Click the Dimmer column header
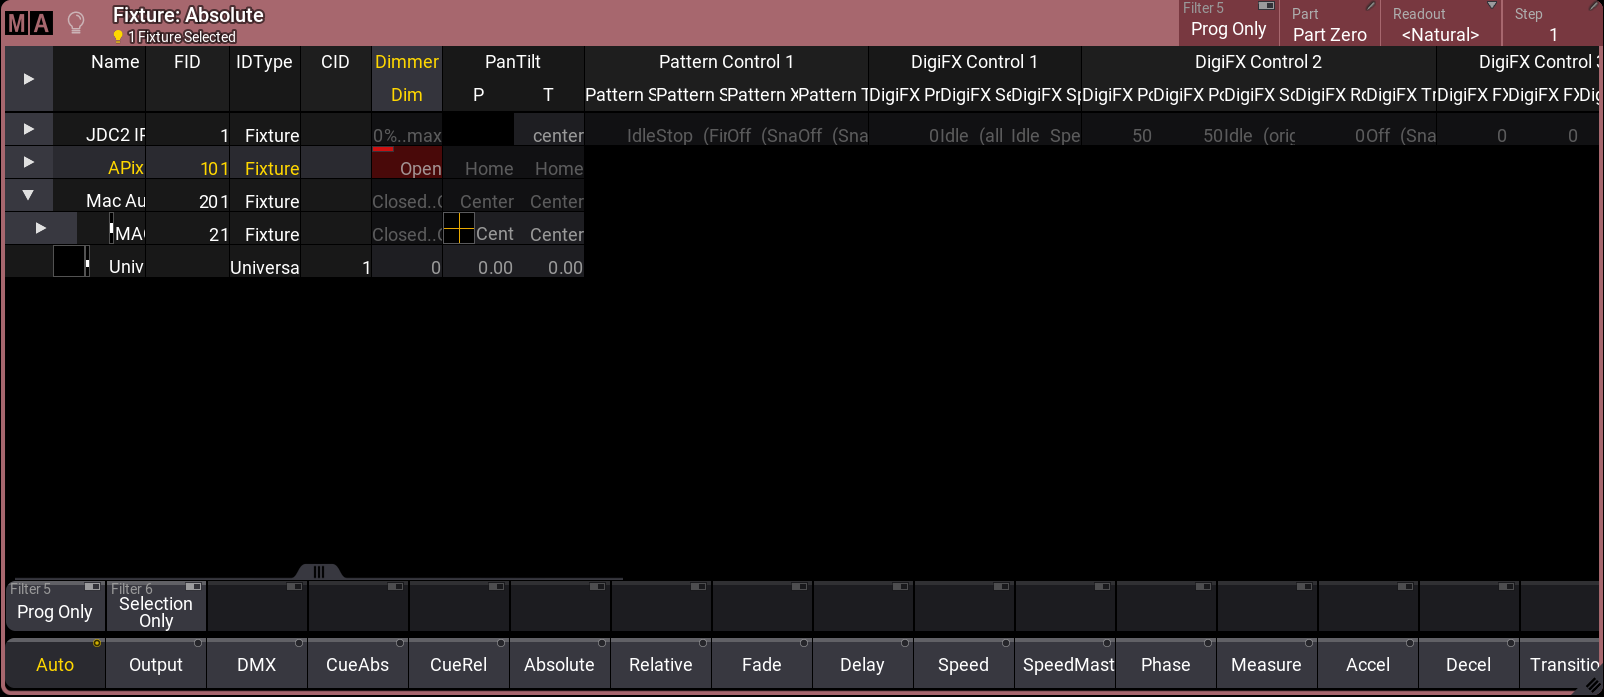1604x697 pixels. pyautogui.click(x=406, y=62)
